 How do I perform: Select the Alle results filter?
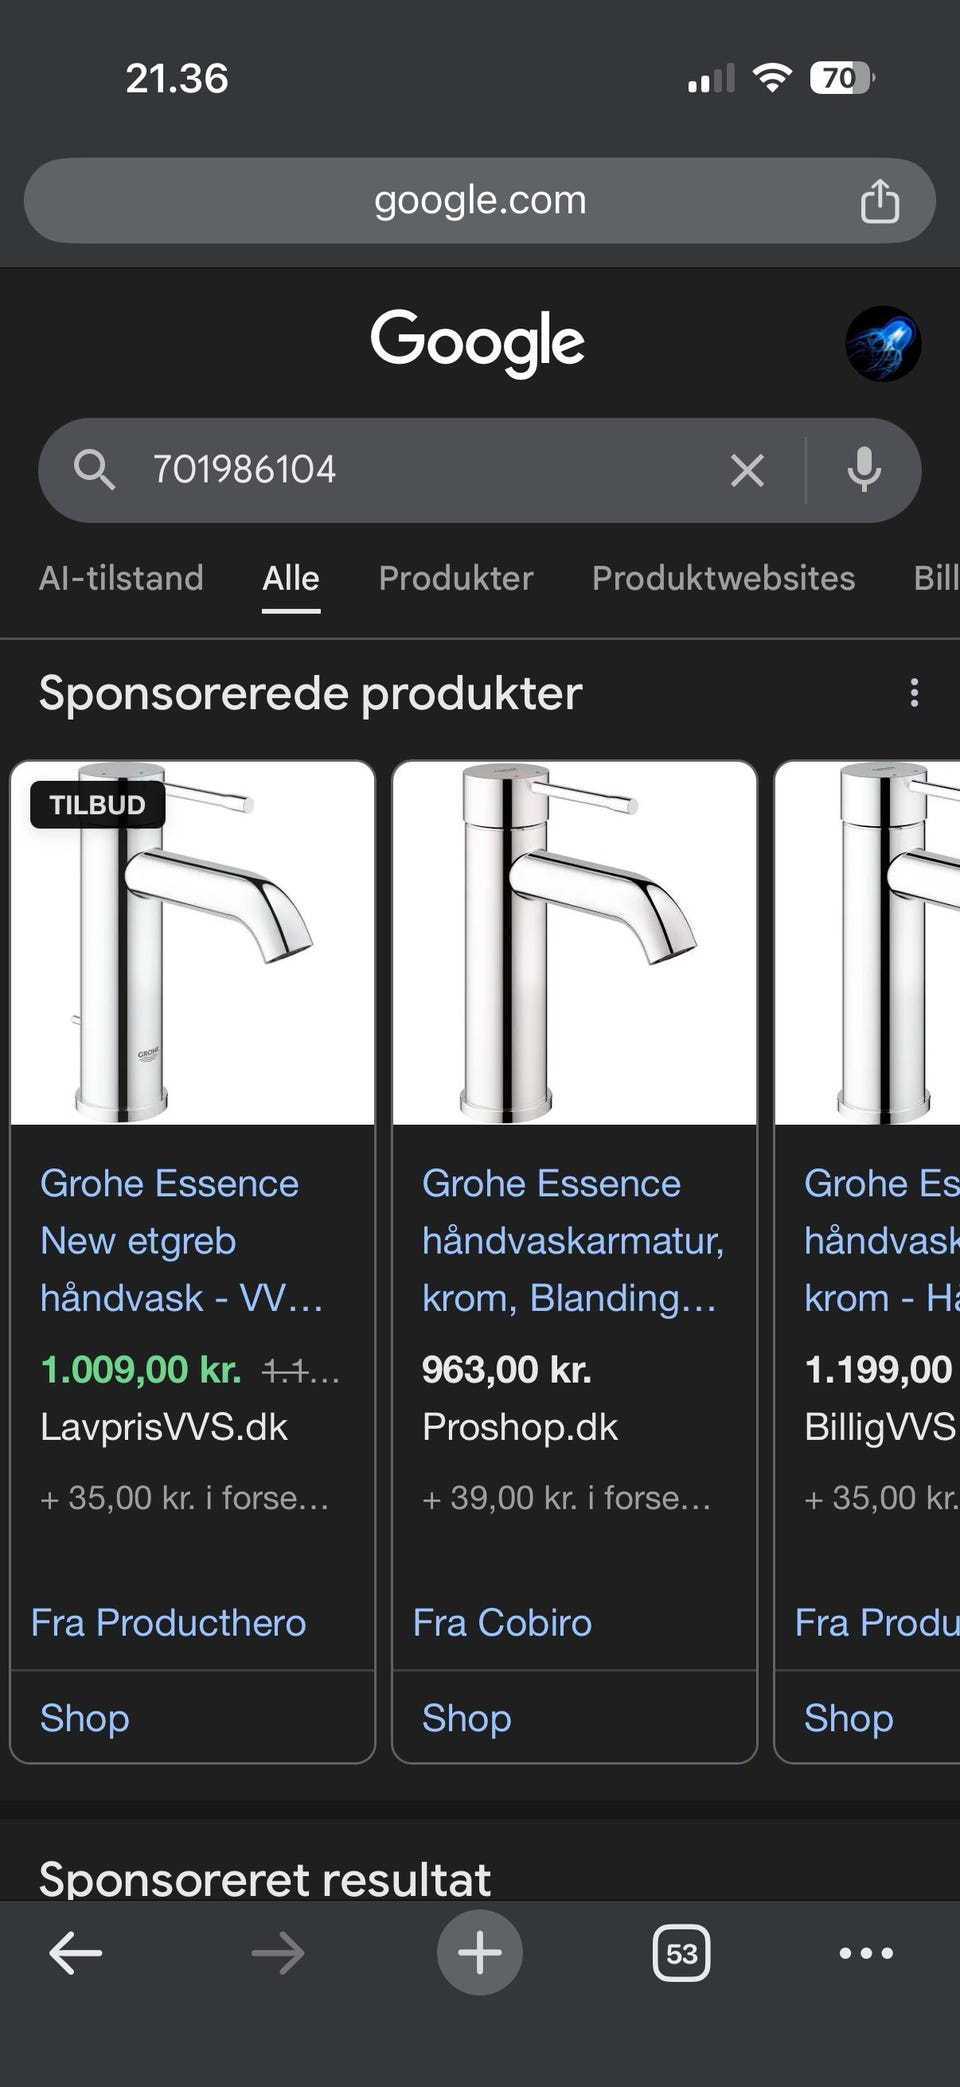click(x=290, y=578)
